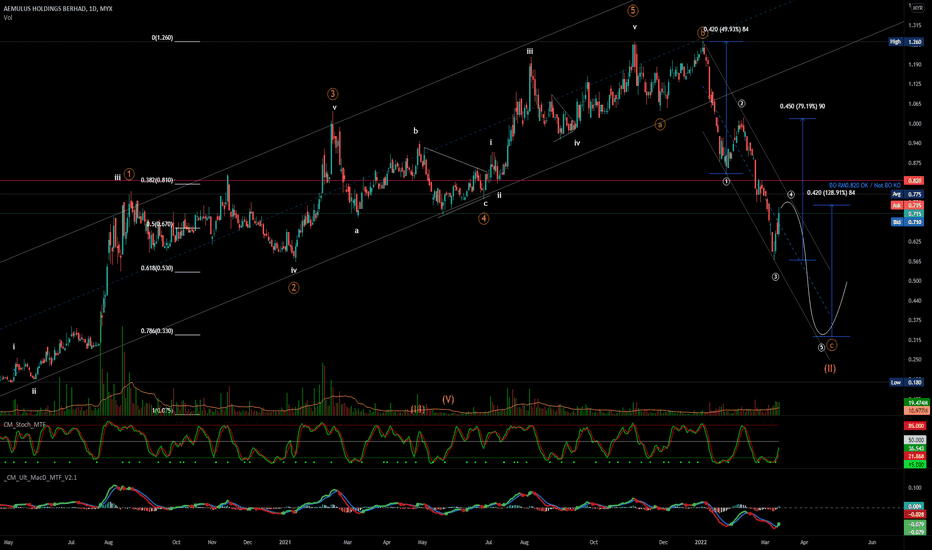
Task: Click the 85.000 stochastic level tag
Action: [914, 426]
